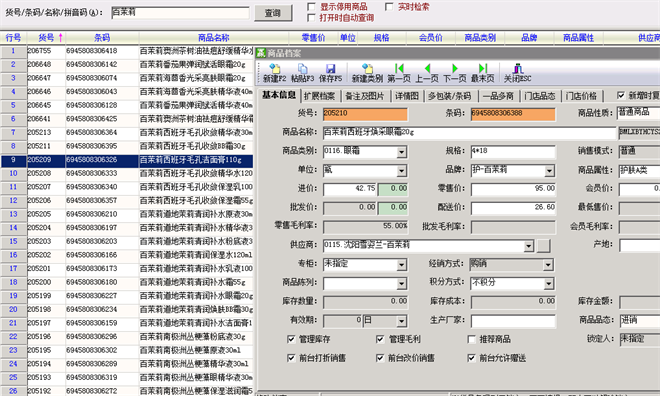This screenshot has height=396, width=660.
Task: Check 推荐商品 checkbox
Action: click(471, 339)
